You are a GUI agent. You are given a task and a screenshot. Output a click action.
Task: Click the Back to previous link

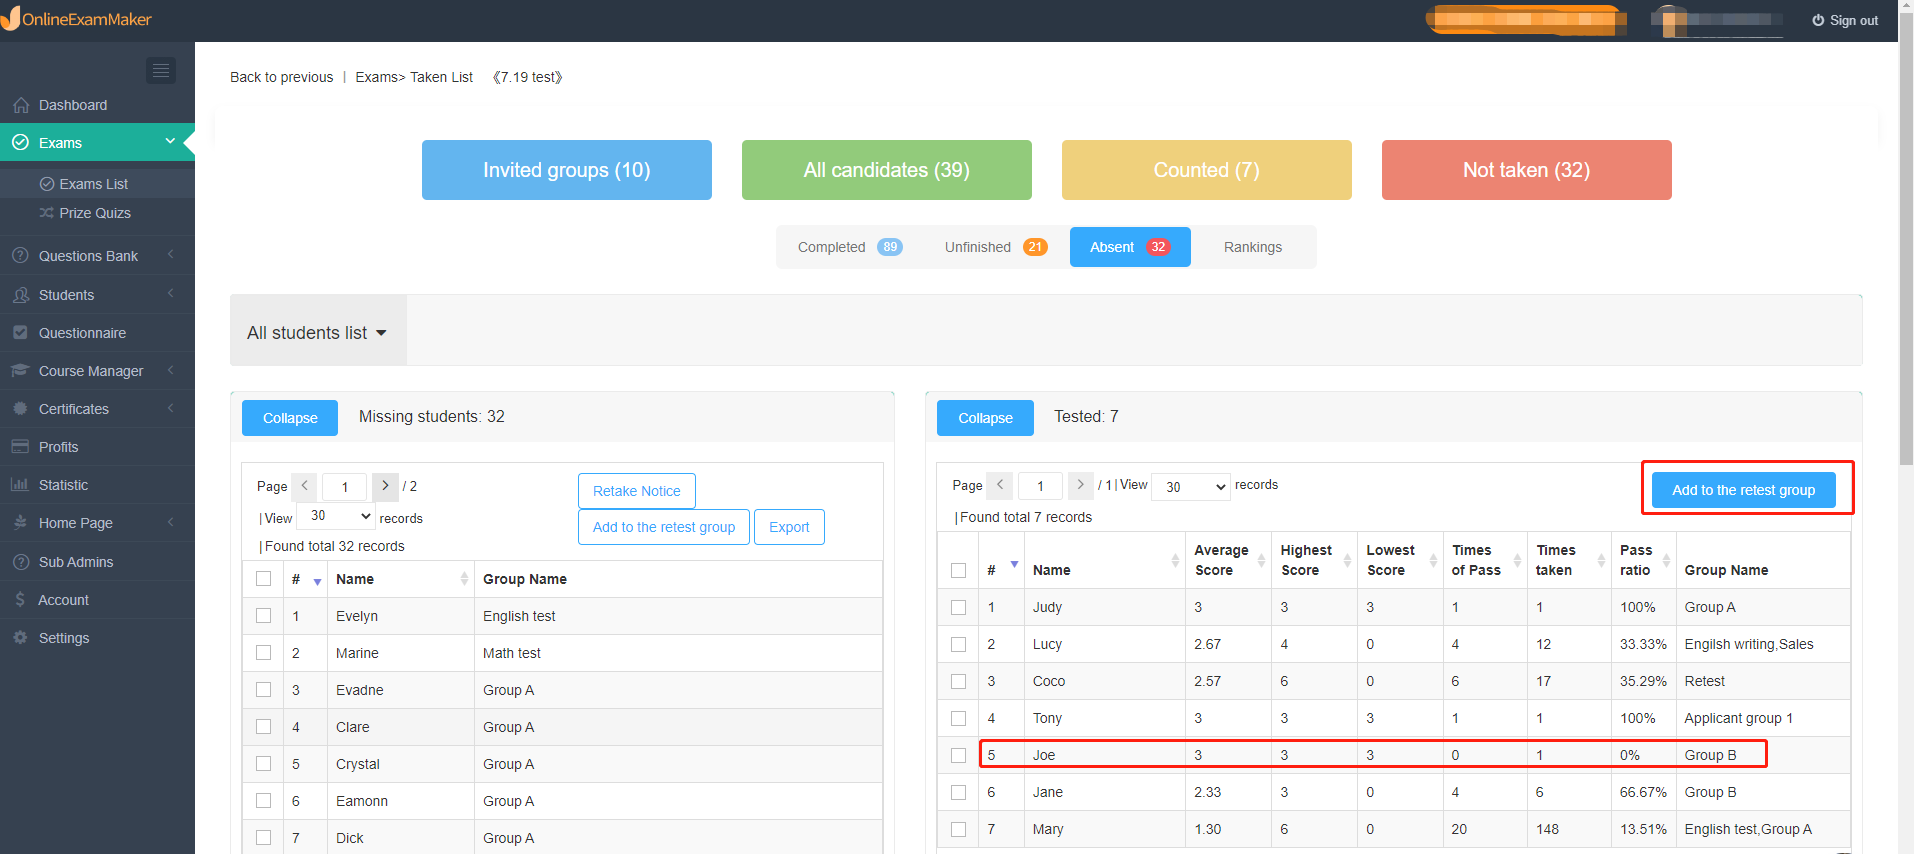282,77
